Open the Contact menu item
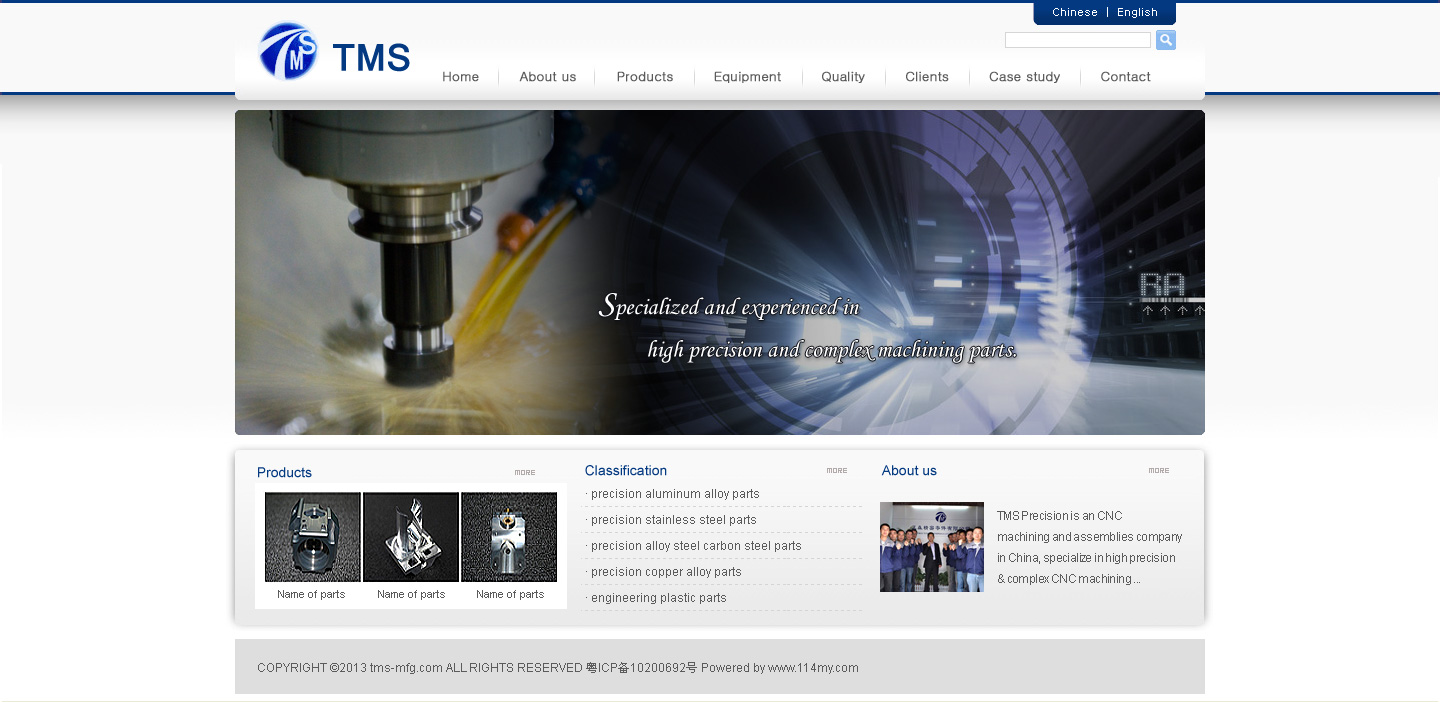1440x702 pixels. pos(1125,77)
